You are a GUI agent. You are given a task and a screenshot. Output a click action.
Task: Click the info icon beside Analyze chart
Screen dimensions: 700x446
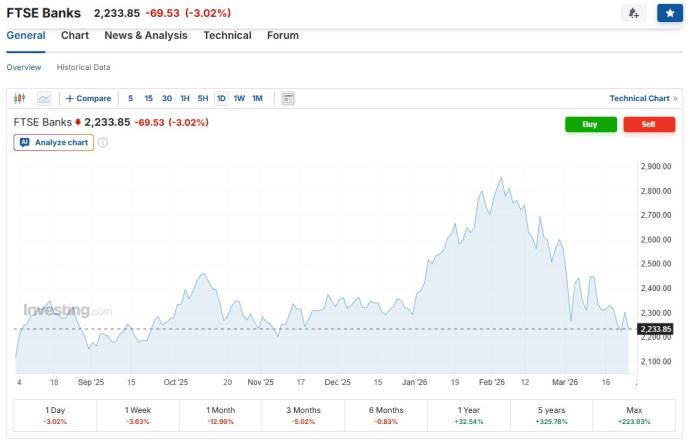103,143
